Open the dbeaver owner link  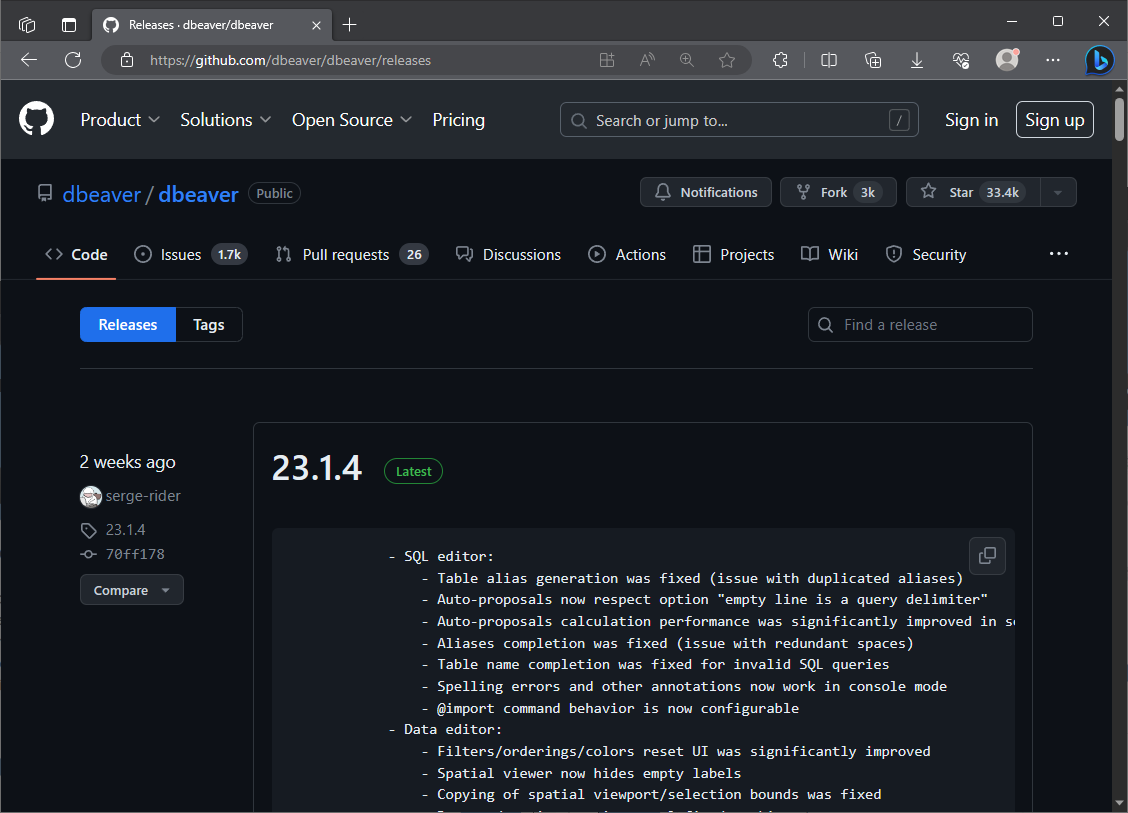[101, 194]
